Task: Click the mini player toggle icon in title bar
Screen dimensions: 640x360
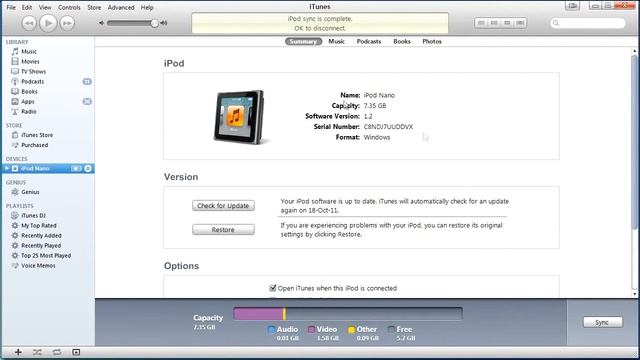Action: click(x=573, y=6)
